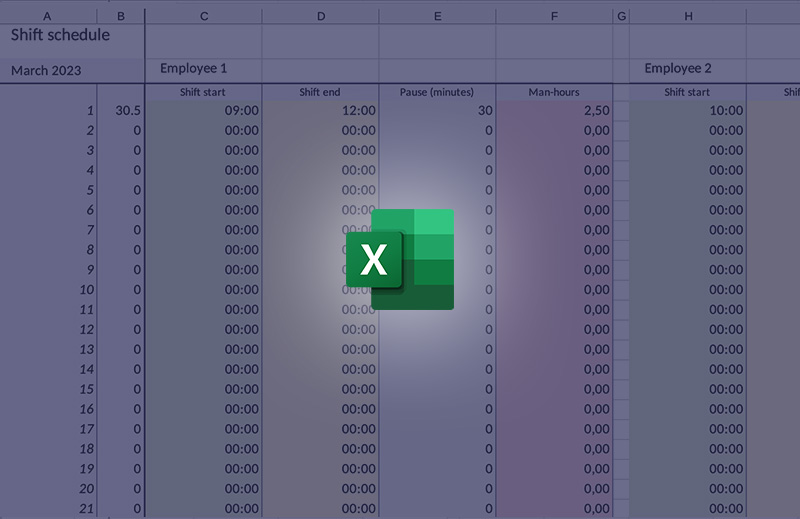Viewport: 800px width, 519px height.
Task: Select column E header
Action: [x=437, y=16]
